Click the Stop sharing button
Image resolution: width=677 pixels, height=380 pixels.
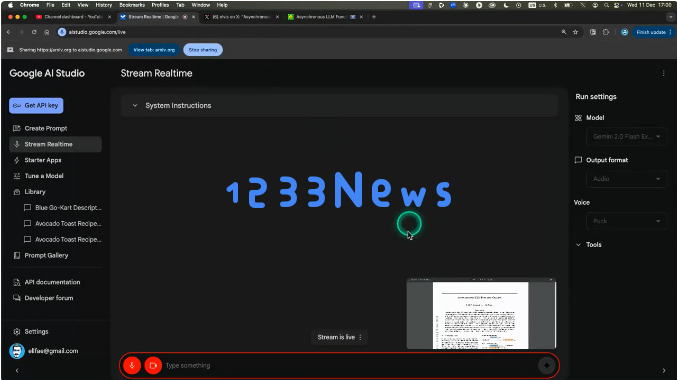point(203,50)
